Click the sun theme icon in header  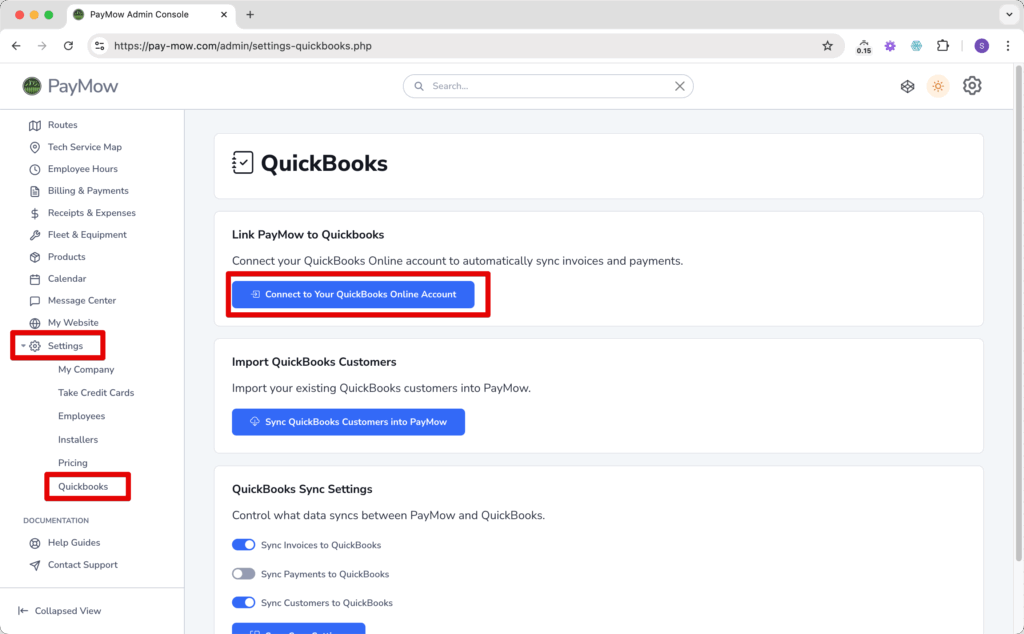938,86
